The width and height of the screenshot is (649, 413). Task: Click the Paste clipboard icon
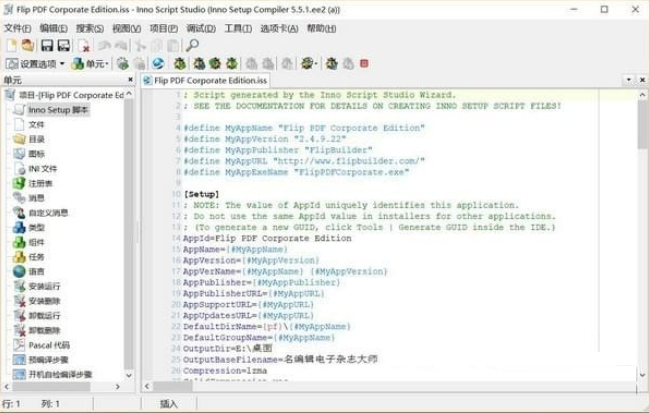coord(173,45)
